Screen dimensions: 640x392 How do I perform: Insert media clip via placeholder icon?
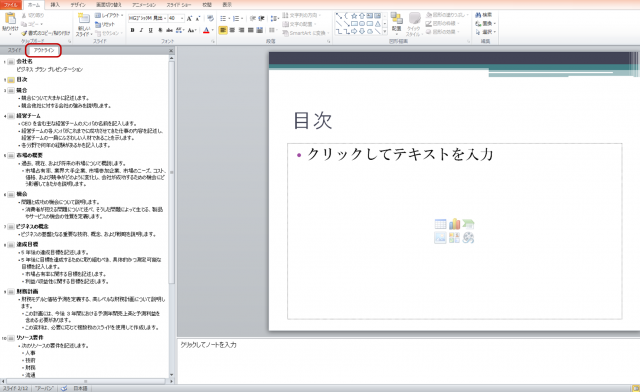click(468, 238)
